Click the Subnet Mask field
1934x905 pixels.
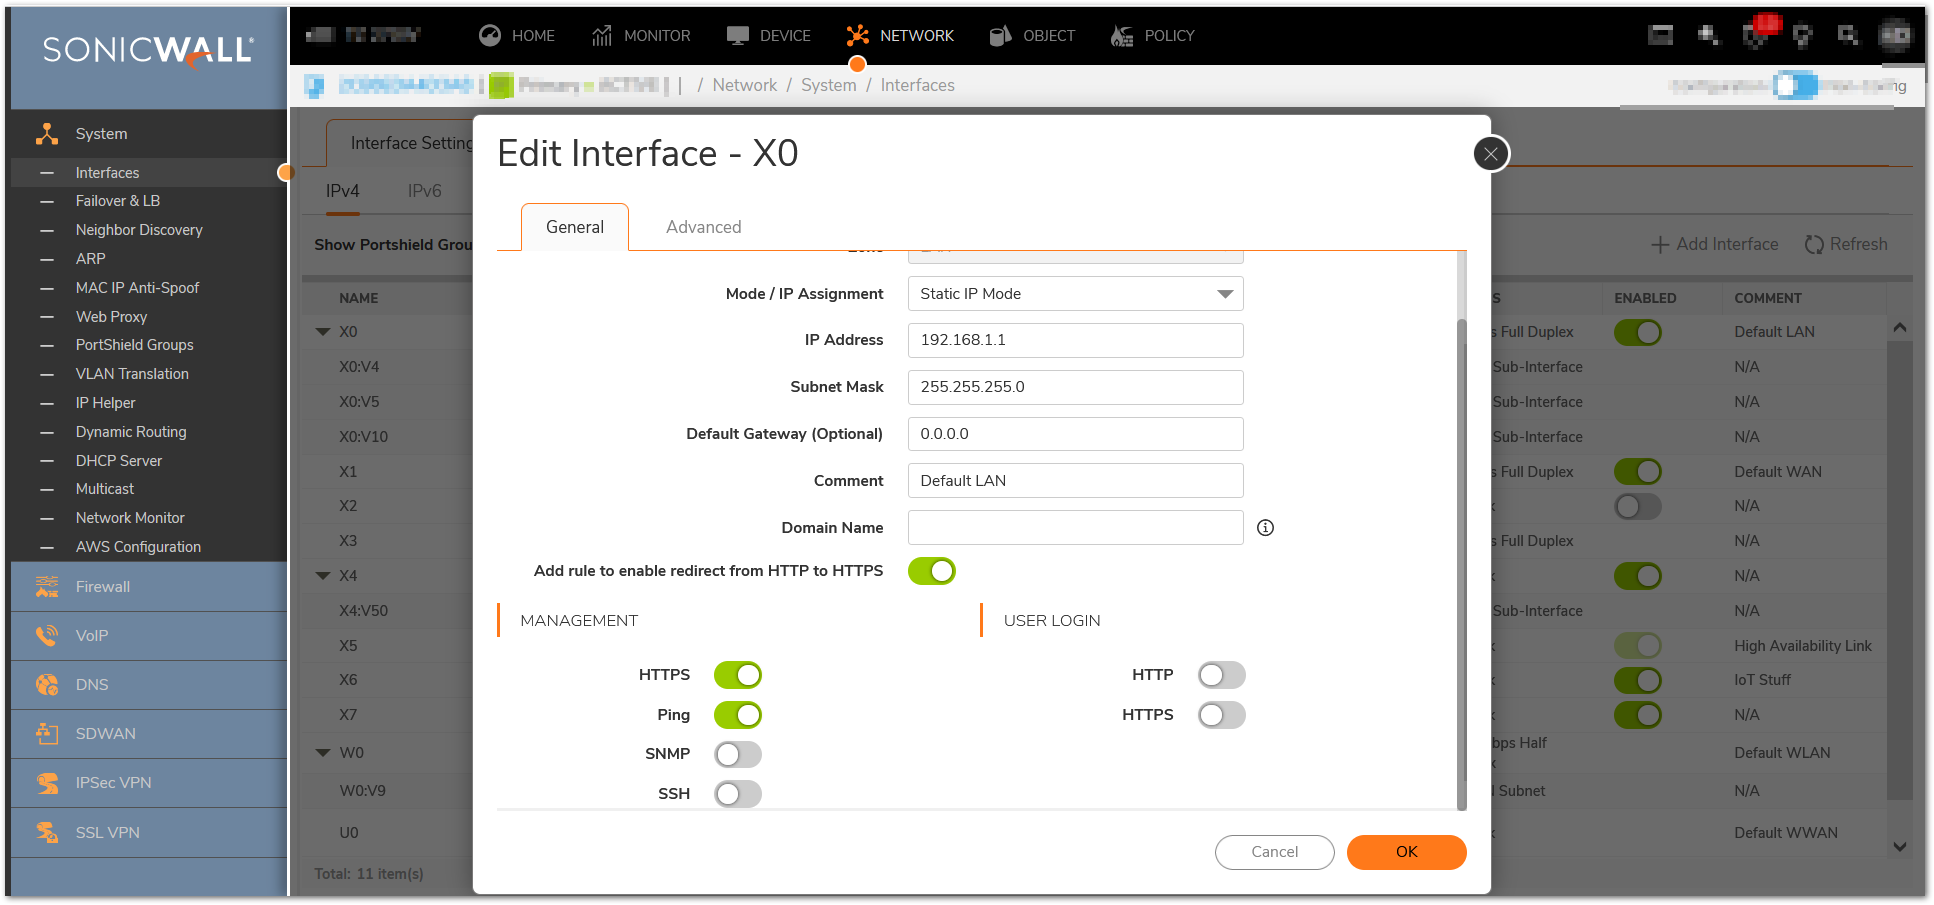tap(1076, 387)
